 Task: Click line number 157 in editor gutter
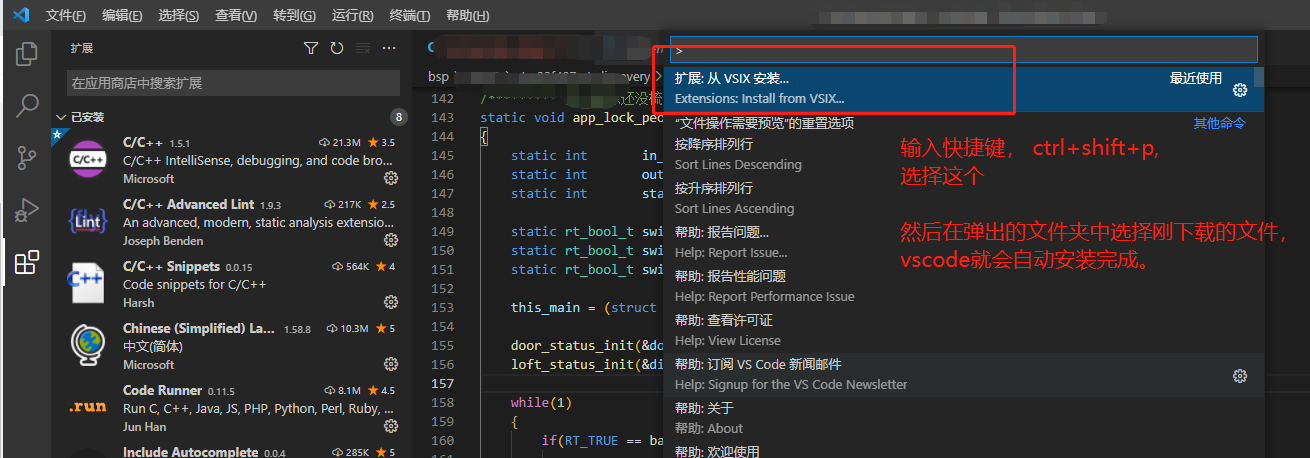[442, 384]
